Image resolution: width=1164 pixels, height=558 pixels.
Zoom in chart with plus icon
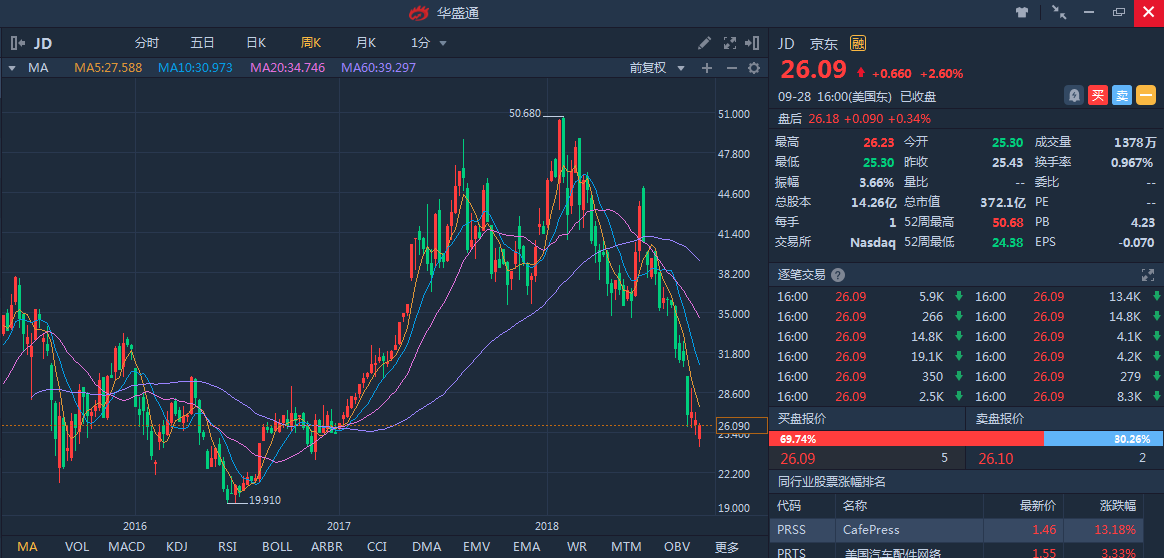point(706,68)
